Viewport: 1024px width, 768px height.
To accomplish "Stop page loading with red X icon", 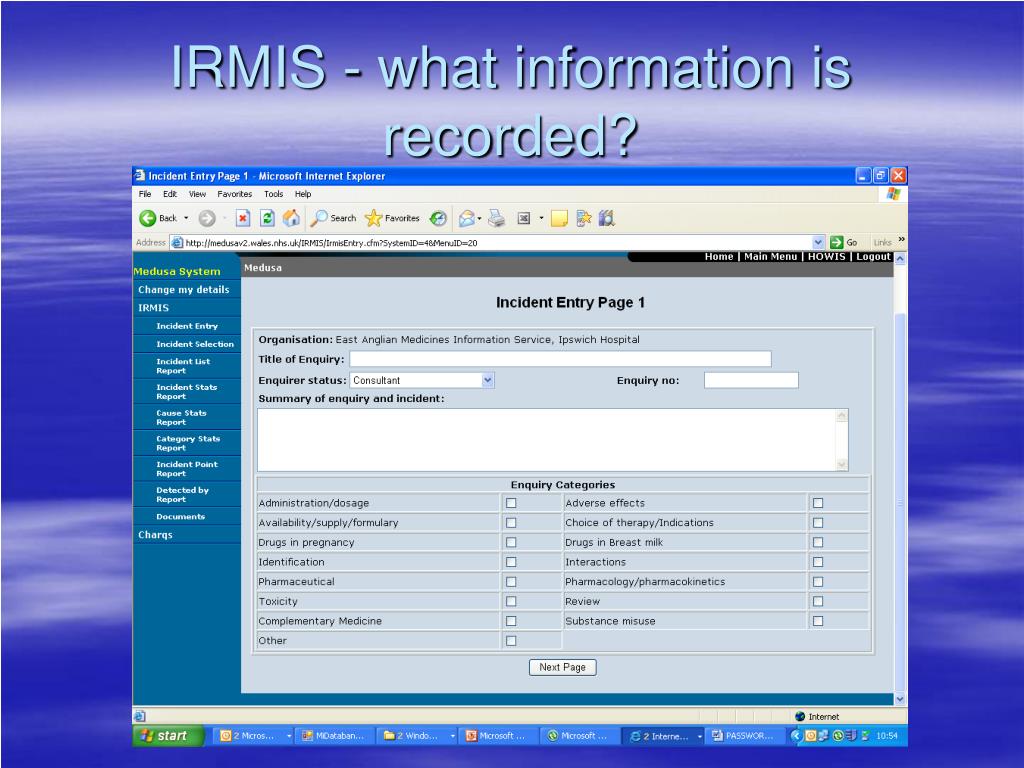I will (x=243, y=218).
